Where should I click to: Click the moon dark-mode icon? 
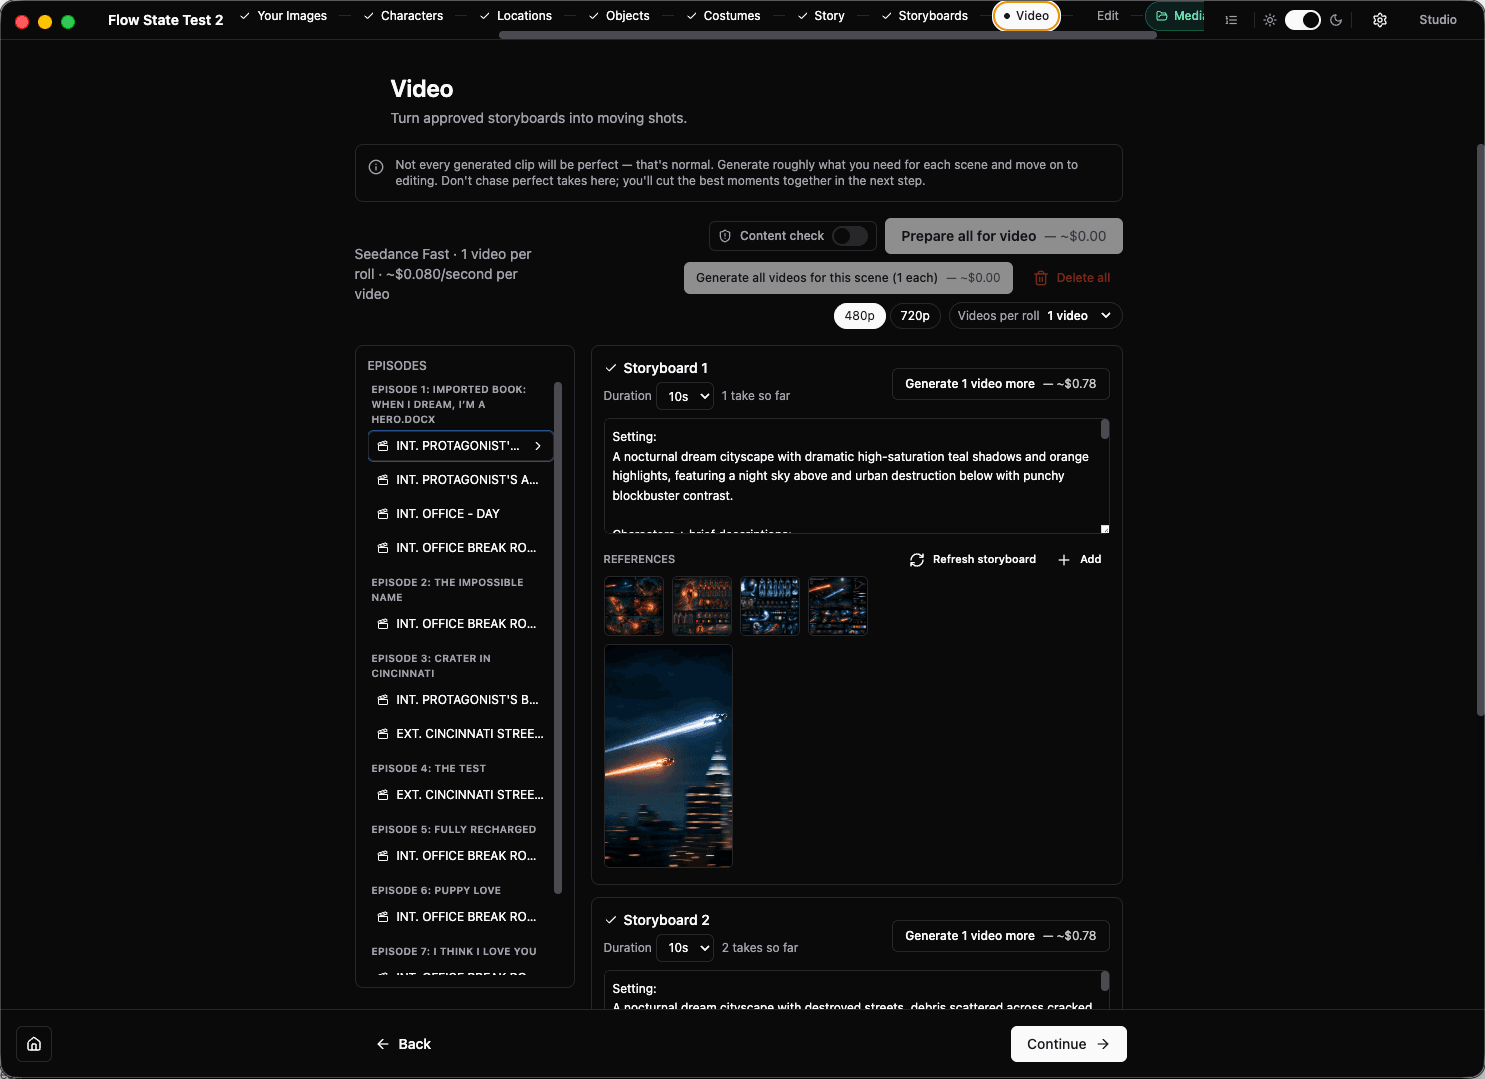click(x=1336, y=20)
